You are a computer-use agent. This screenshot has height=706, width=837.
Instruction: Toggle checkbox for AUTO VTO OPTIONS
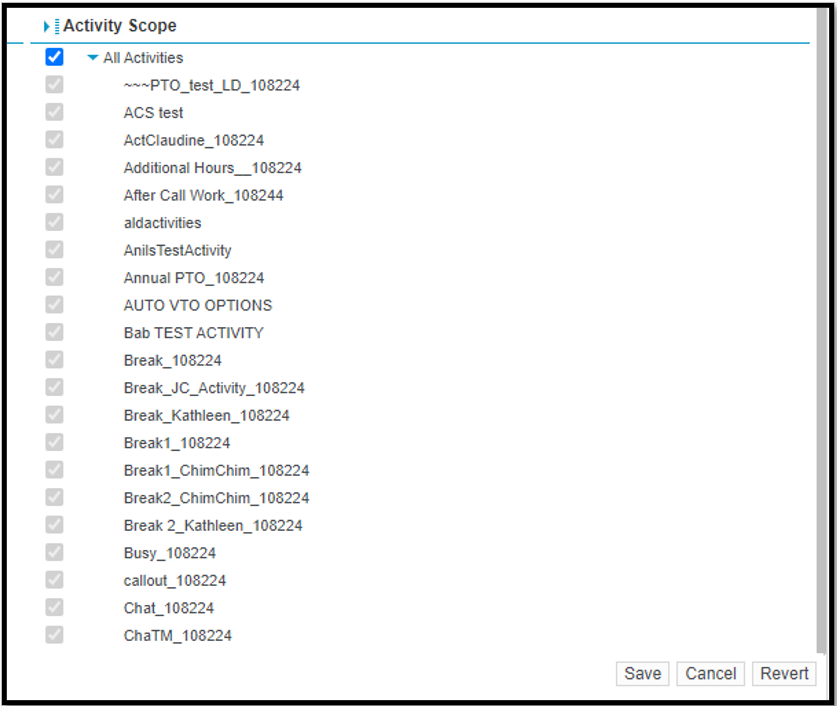click(54, 305)
